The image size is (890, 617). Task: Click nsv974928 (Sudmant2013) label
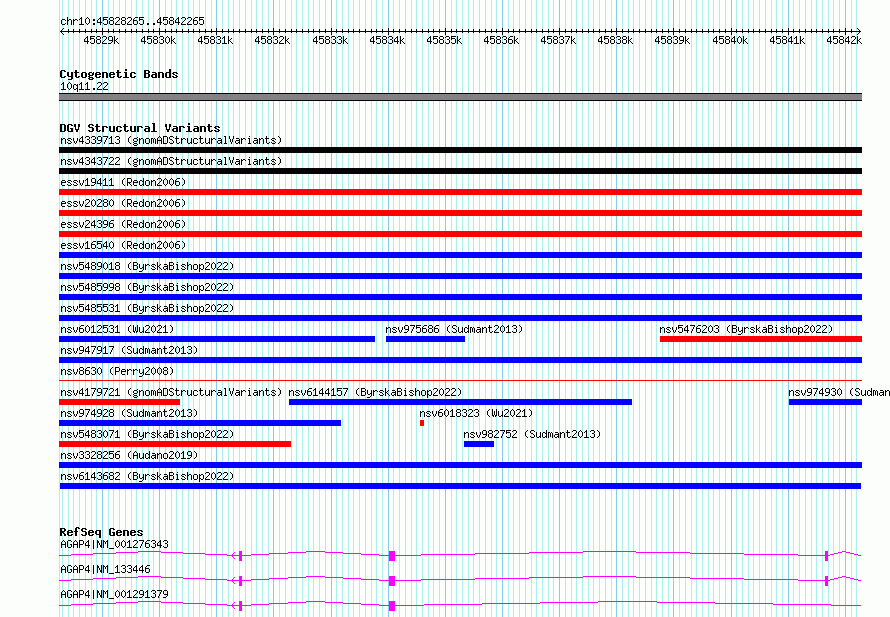click(x=129, y=413)
